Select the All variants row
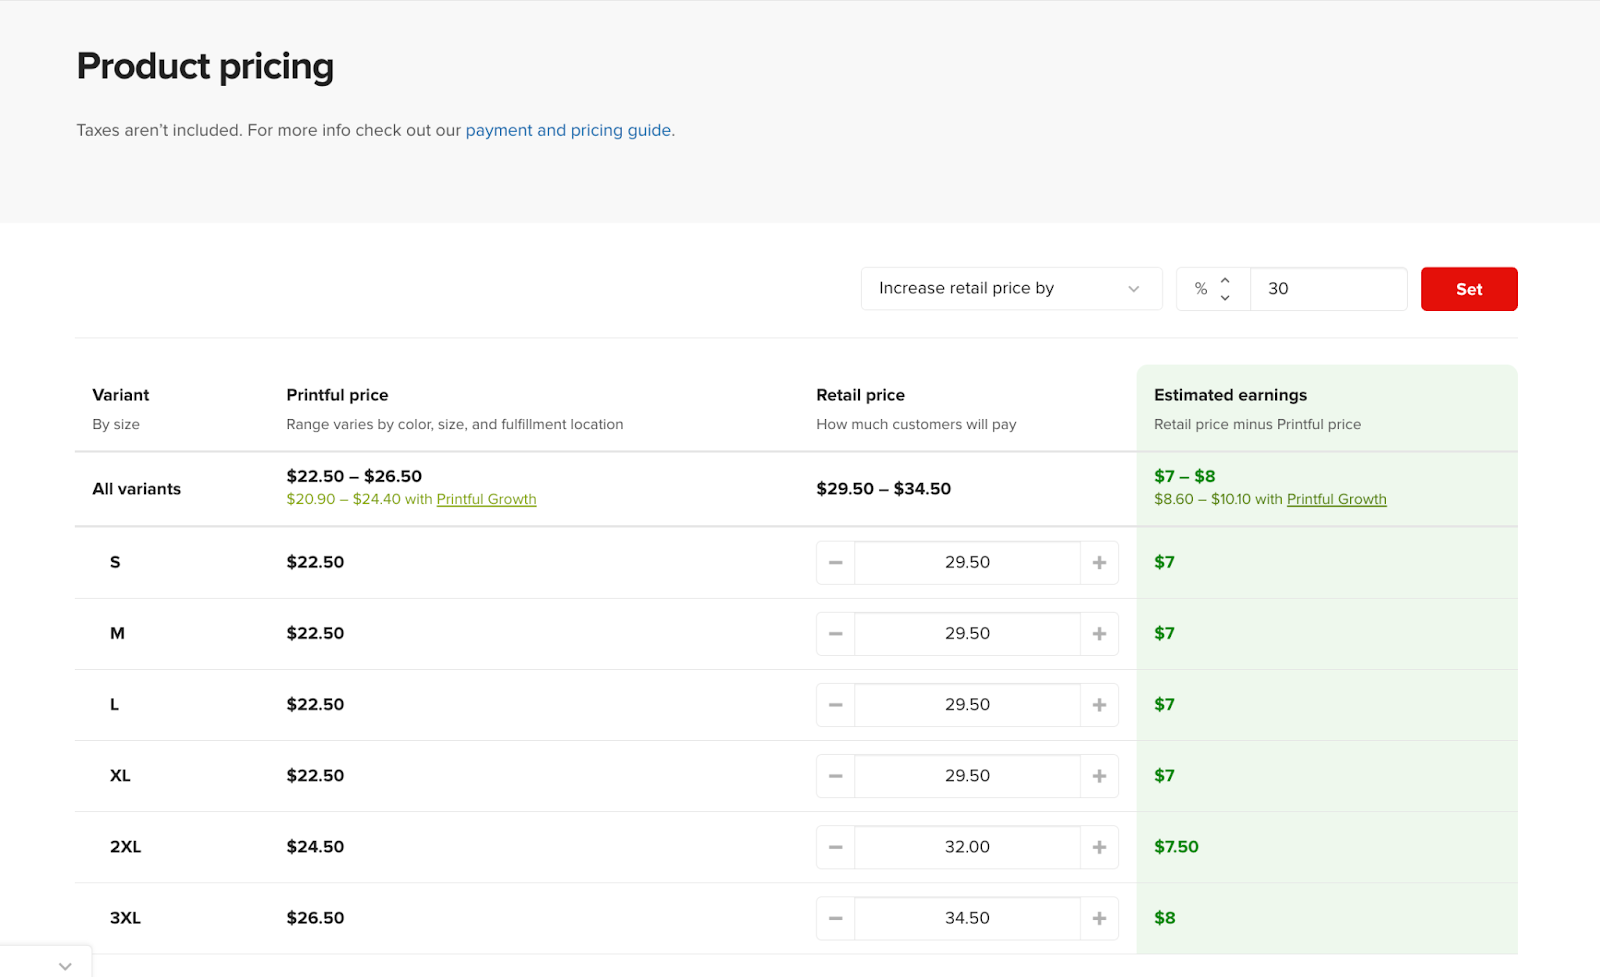This screenshot has width=1600, height=977. point(136,488)
